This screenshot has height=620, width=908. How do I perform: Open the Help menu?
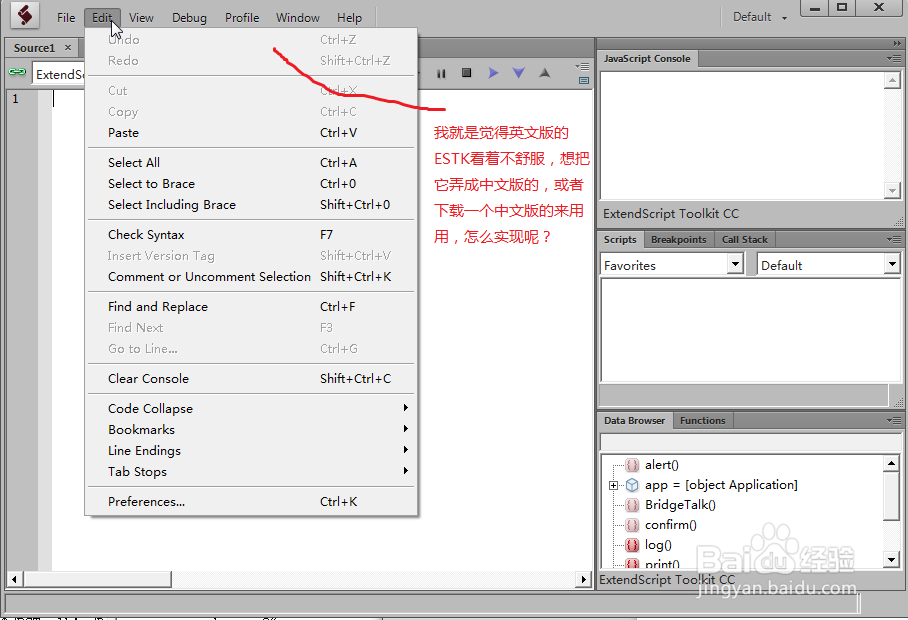point(349,18)
